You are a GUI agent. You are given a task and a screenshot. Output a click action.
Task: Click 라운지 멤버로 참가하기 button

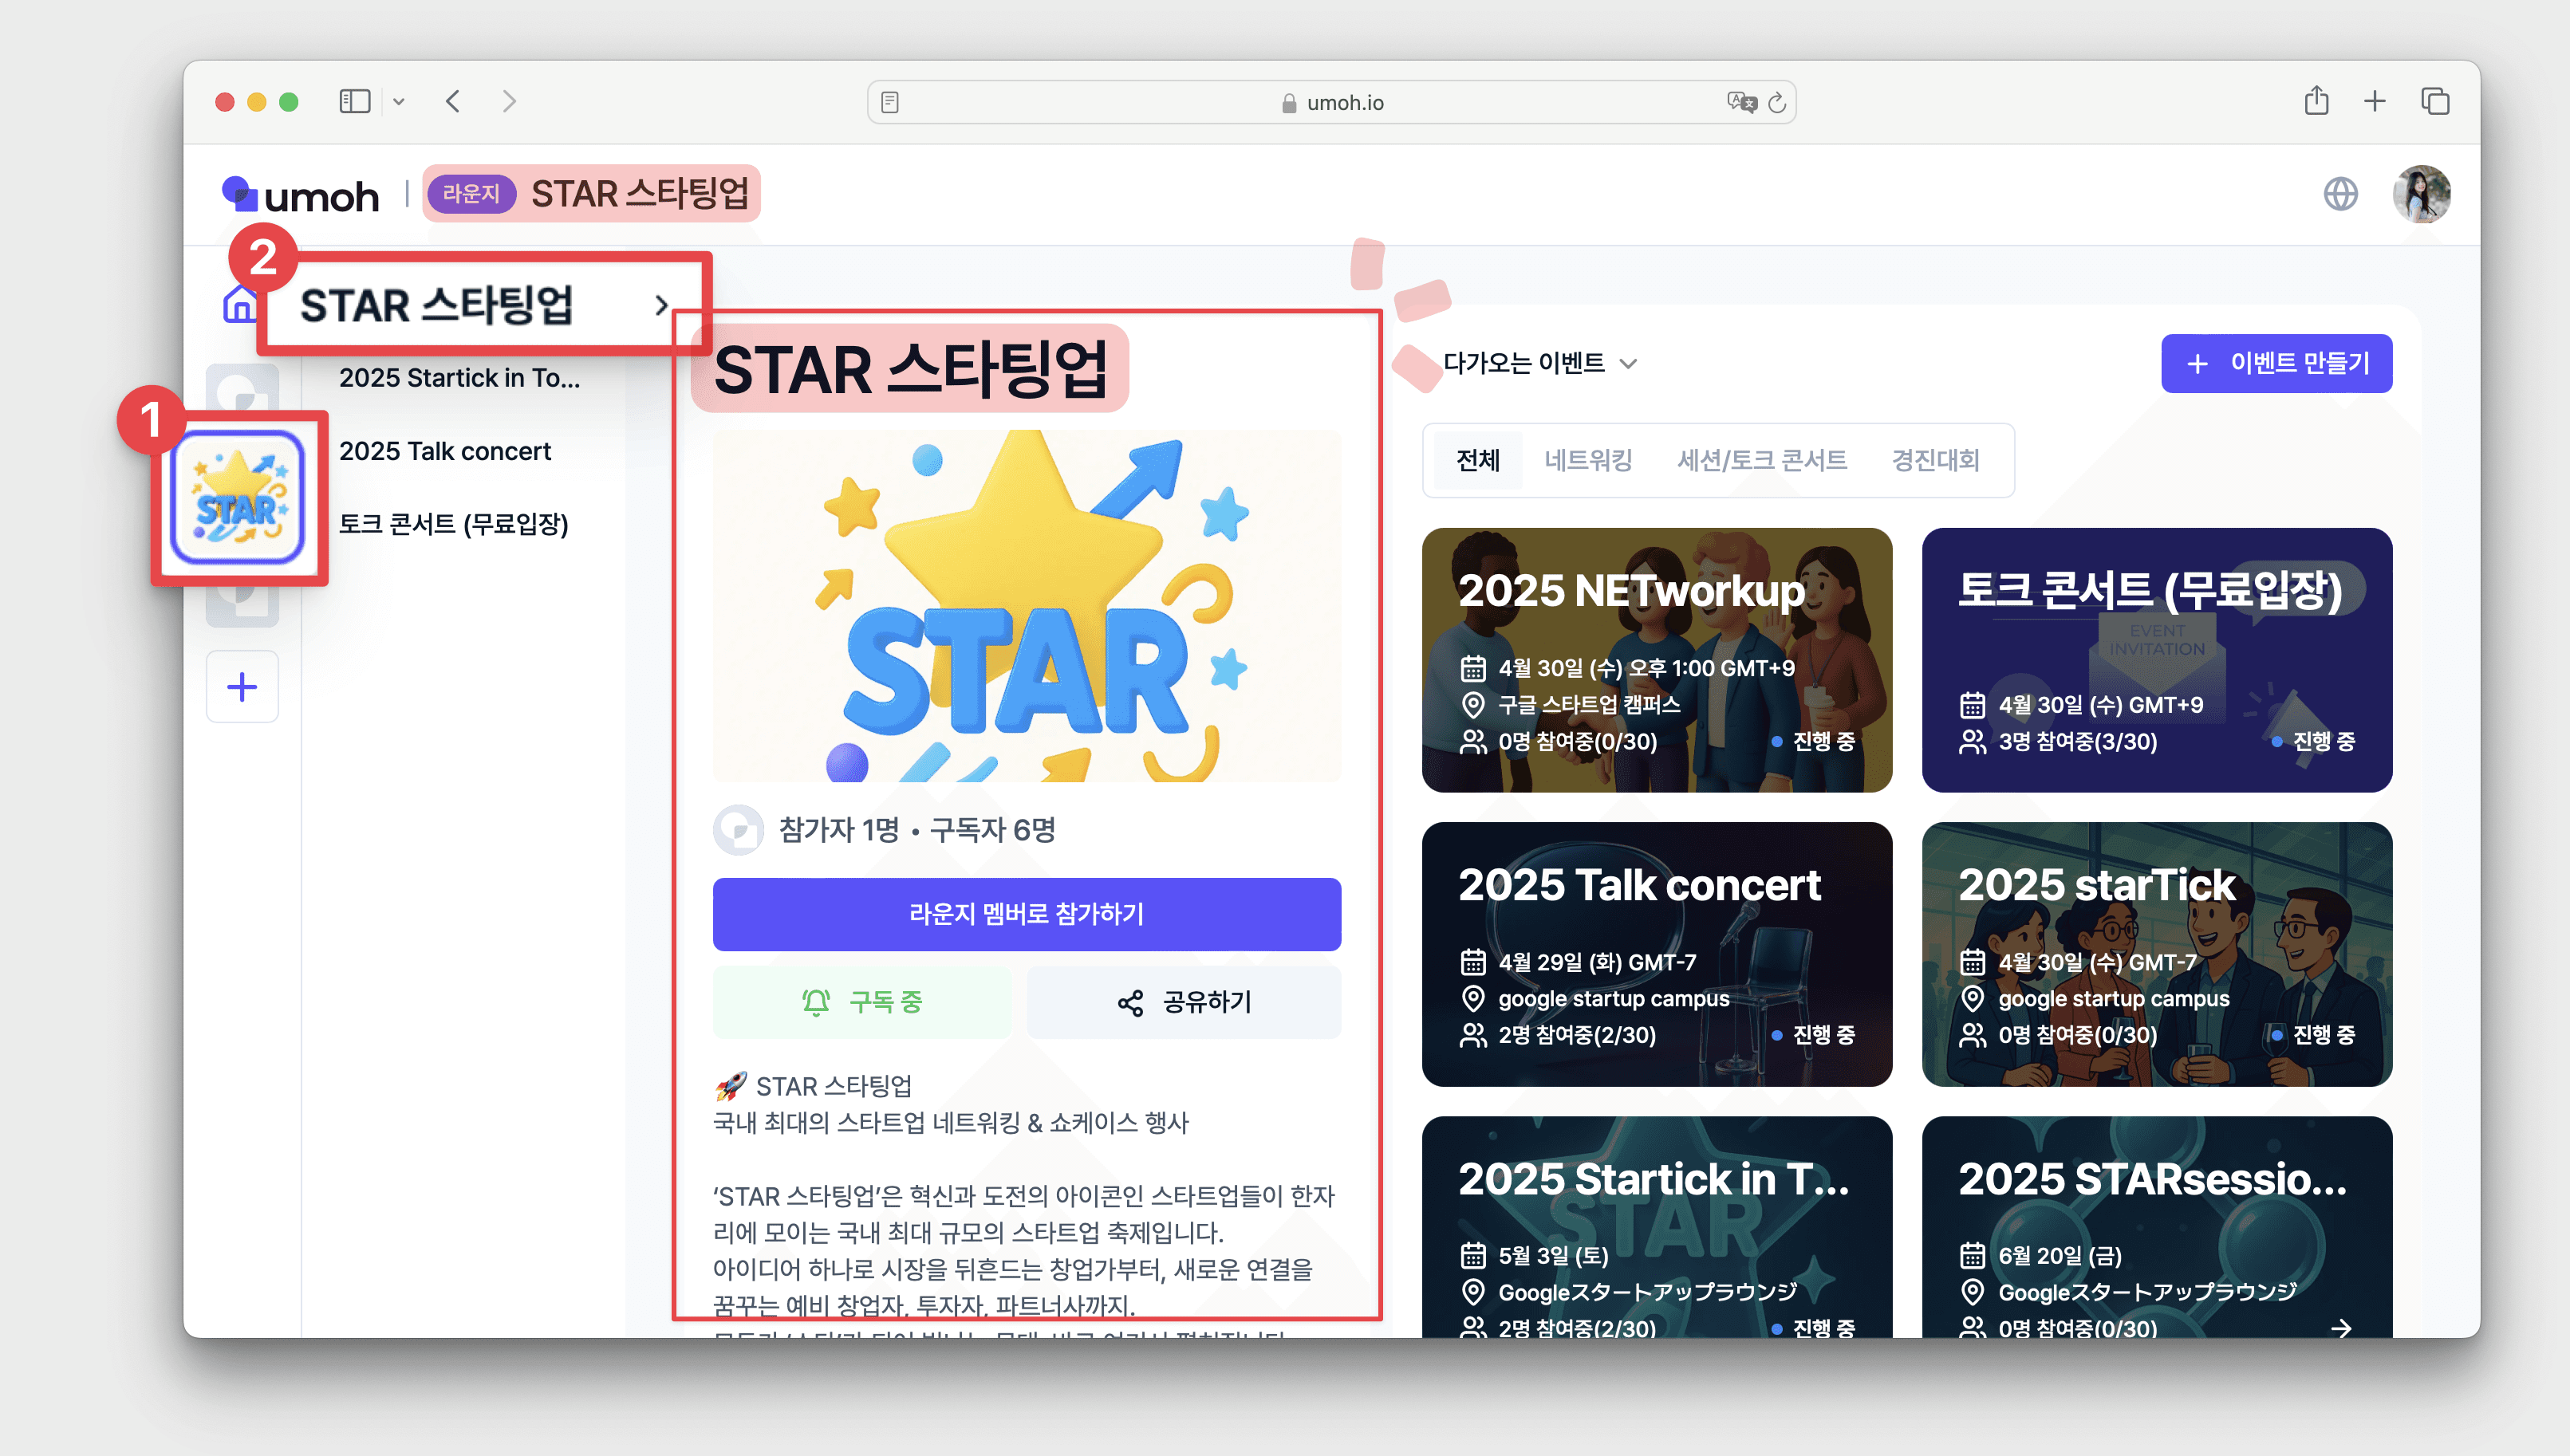1026,914
